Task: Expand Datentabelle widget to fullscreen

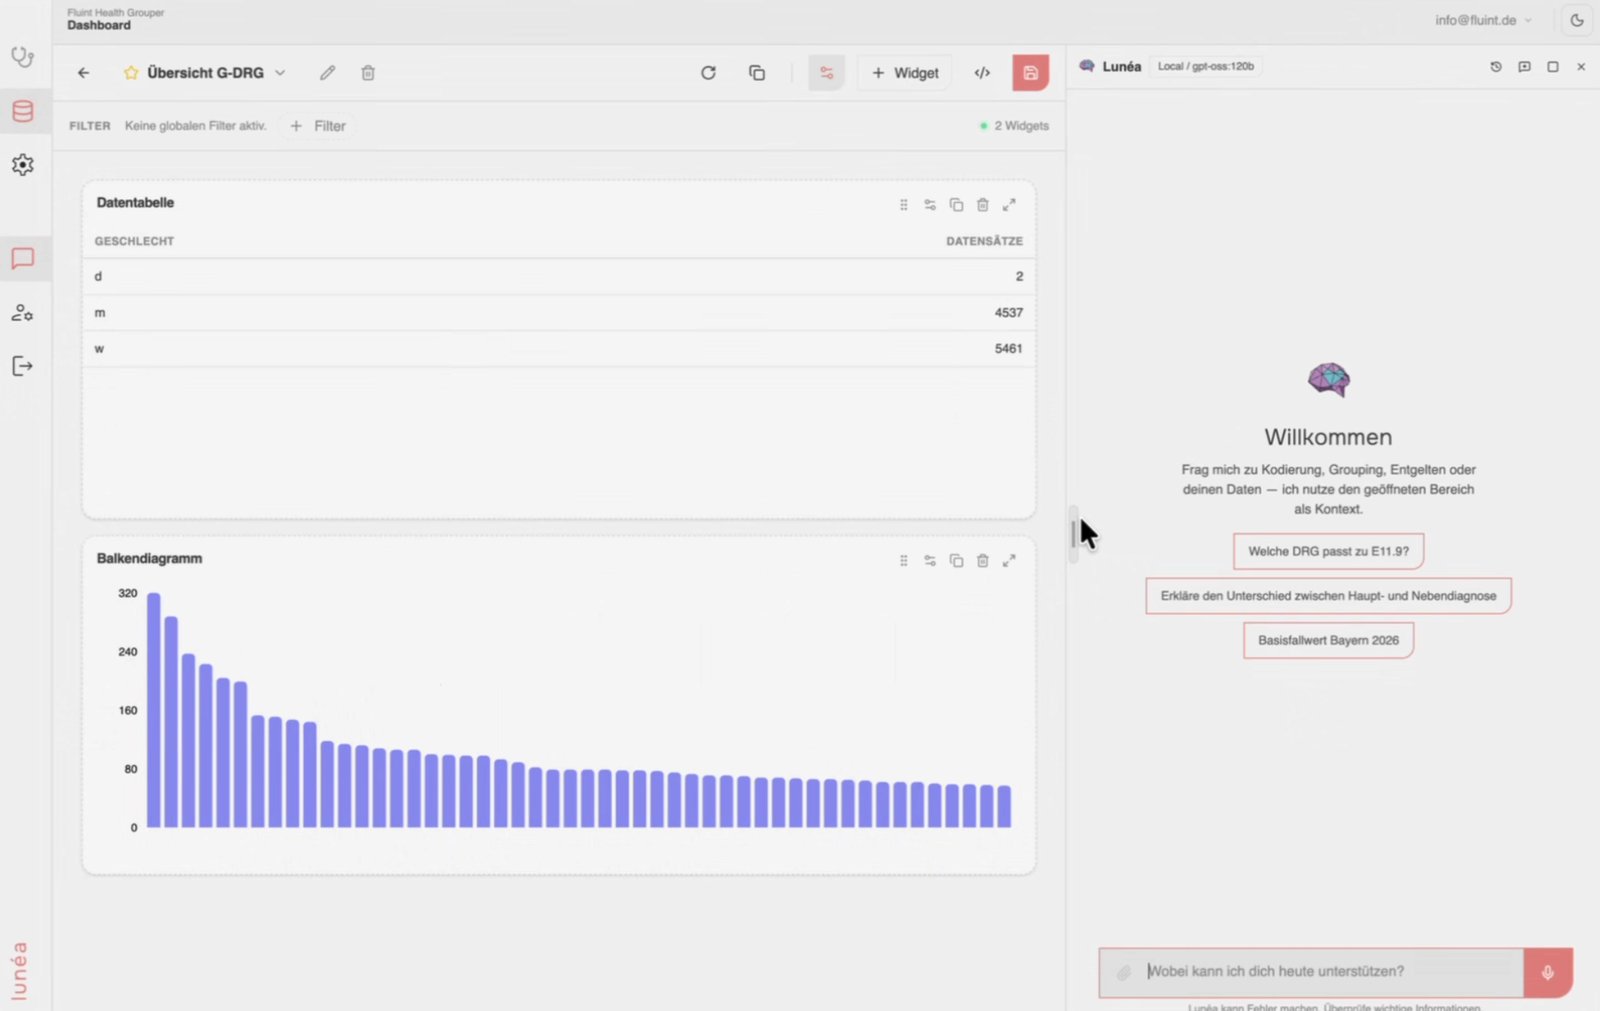Action: (x=1009, y=205)
